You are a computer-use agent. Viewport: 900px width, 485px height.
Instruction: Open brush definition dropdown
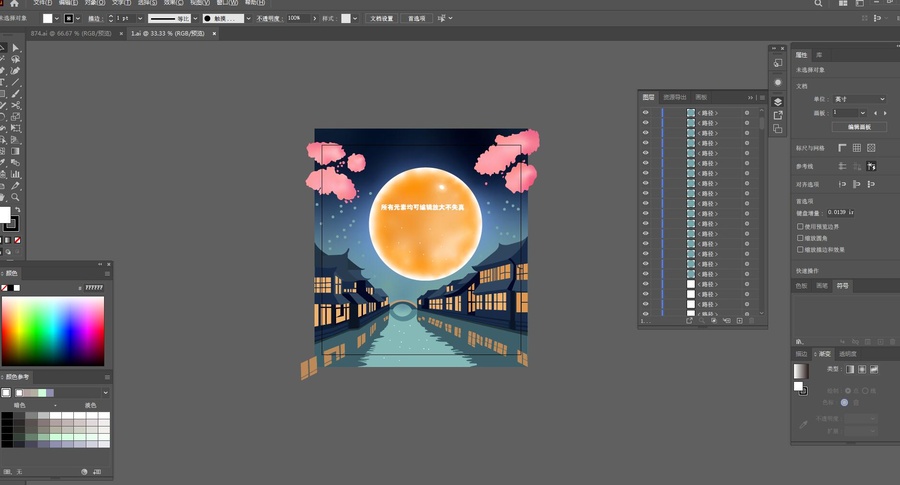click(249, 18)
